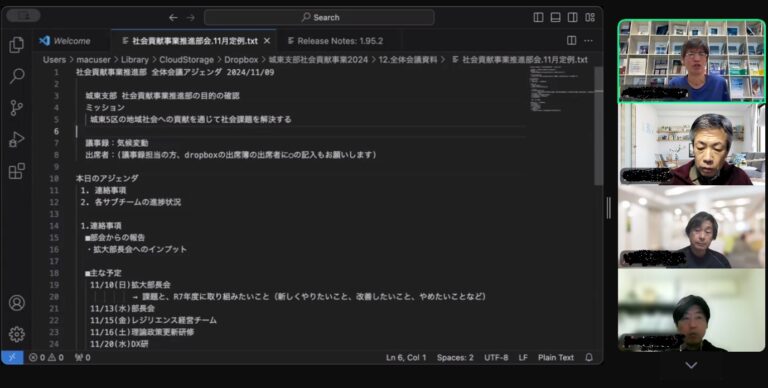The width and height of the screenshot is (768, 388).
Task: Click line number 6 in gutter
Action: point(56,131)
